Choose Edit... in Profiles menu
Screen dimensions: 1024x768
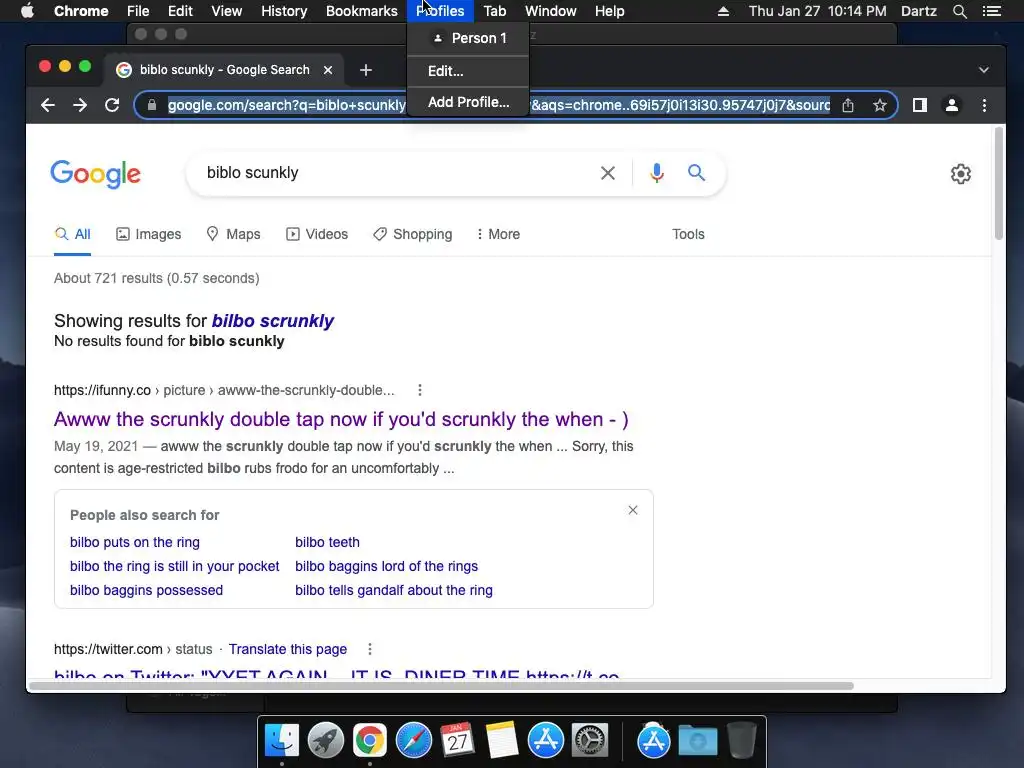468,71
